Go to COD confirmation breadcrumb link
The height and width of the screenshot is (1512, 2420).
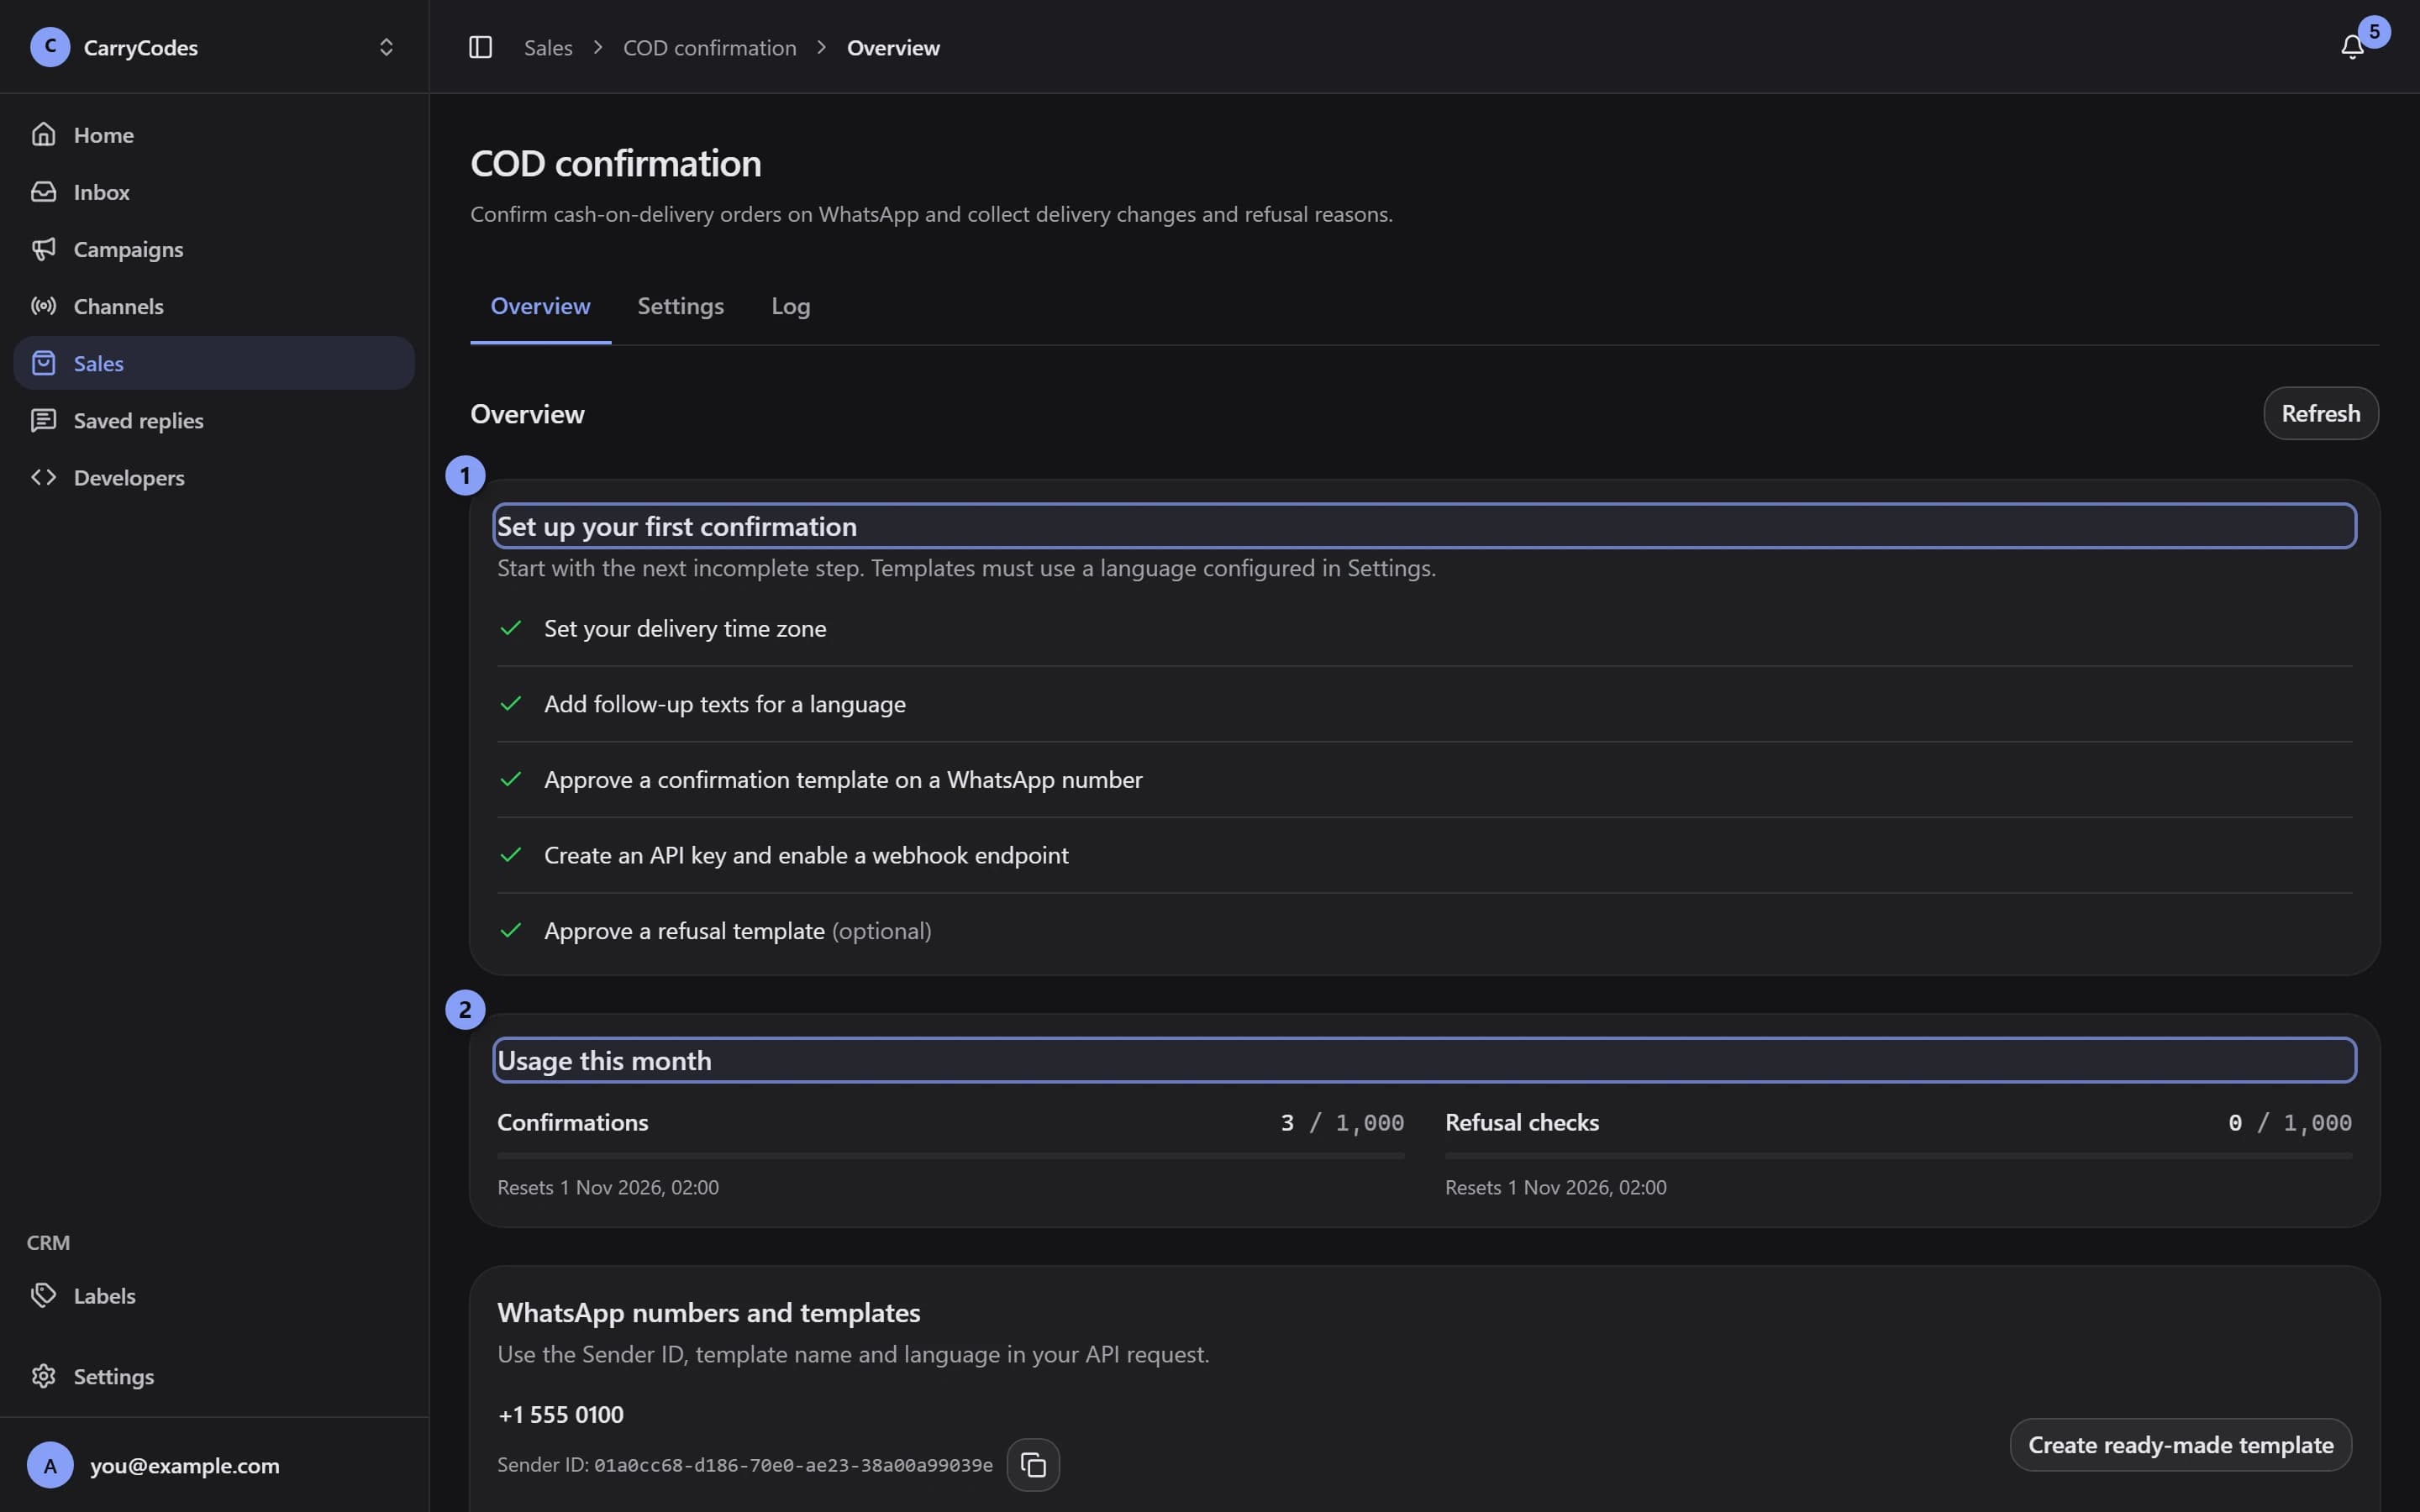tap(709, 47)
